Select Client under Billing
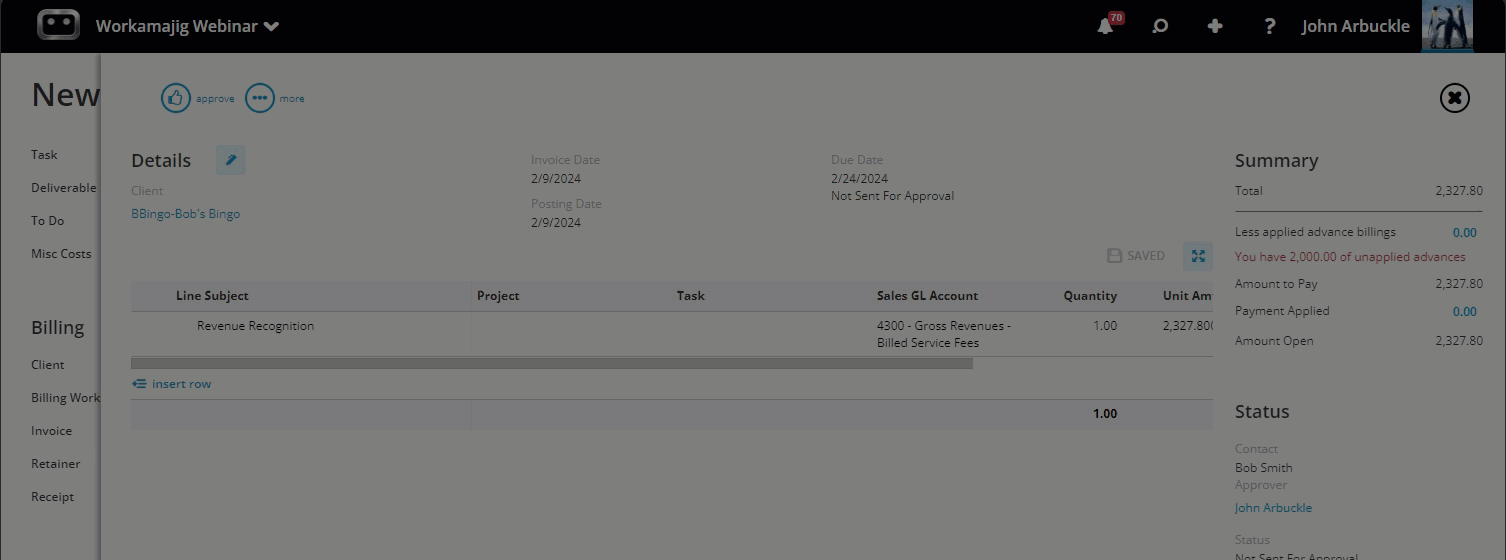Viewport: 1506px width, 560px height. 47,365
